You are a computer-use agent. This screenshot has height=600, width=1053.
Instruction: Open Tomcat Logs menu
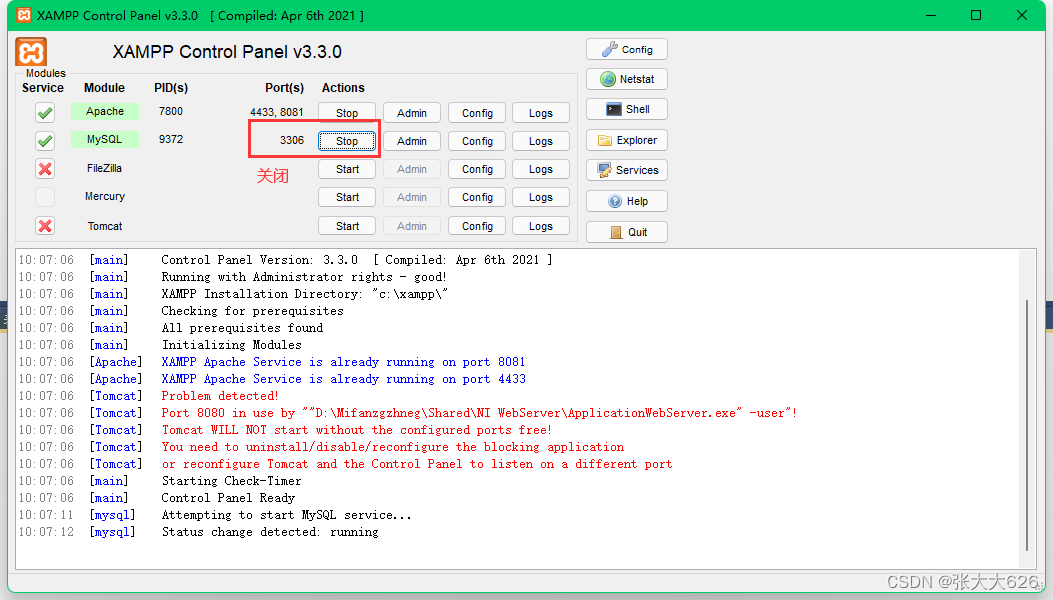point(541,226)
